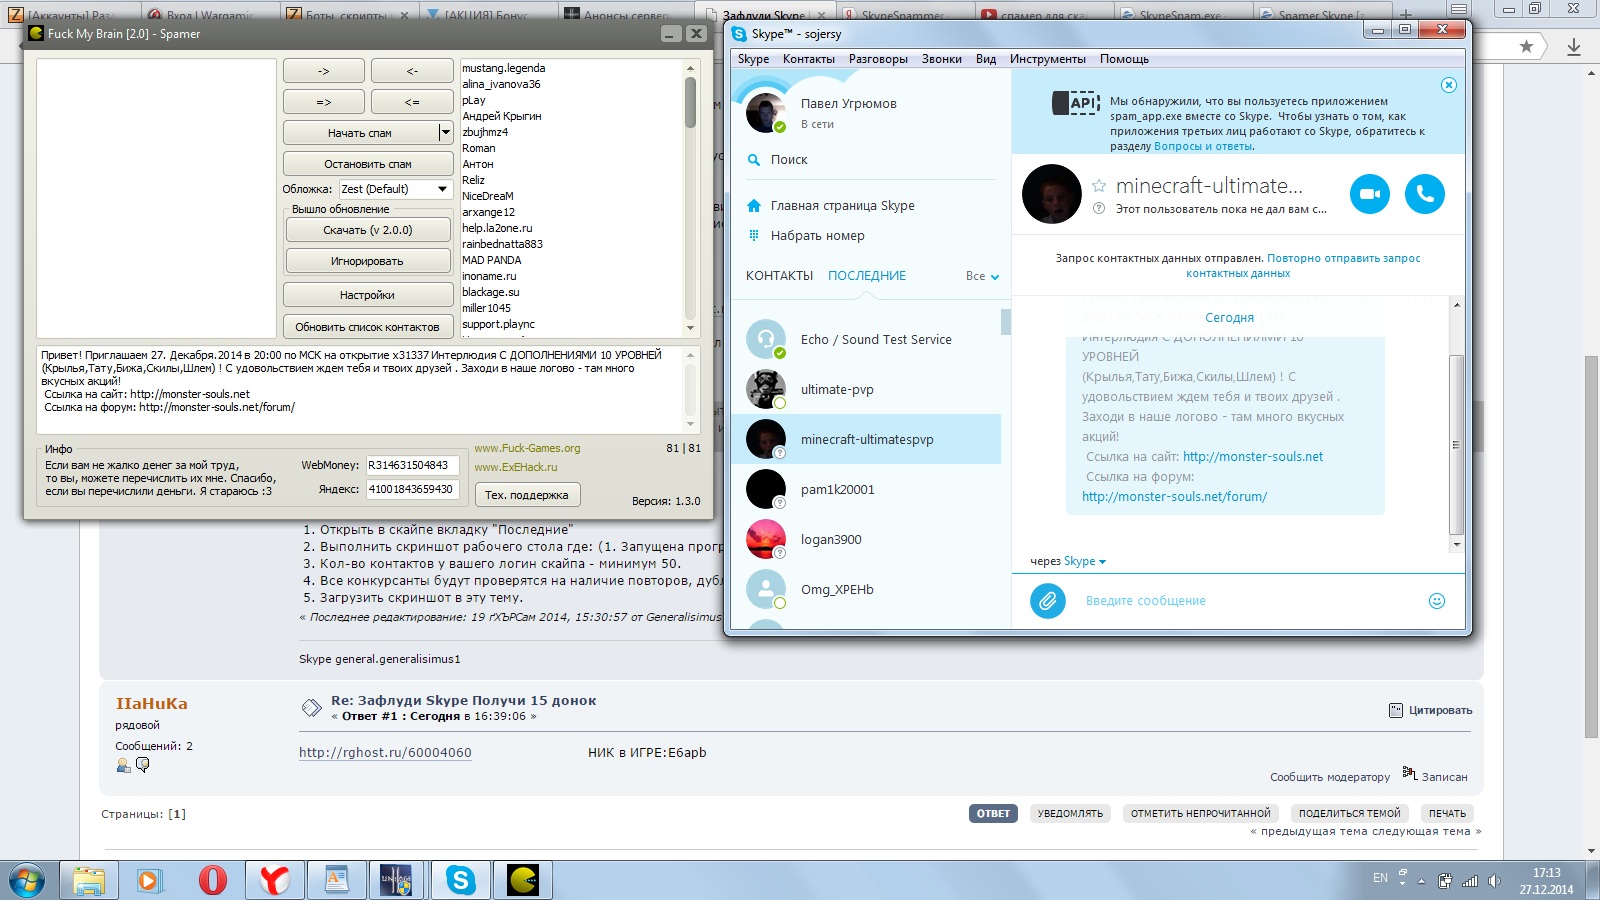This screenshot has width=1600, height=900.
Task: Click Остановить спам button
Action: pos(367,163)
